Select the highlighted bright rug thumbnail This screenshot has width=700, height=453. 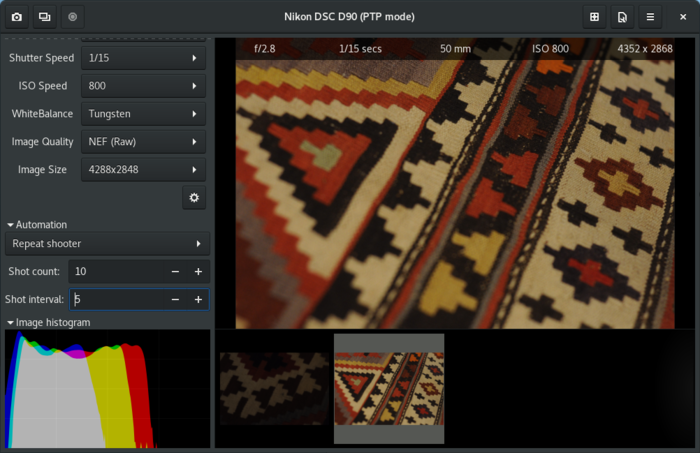click(x=389, y=389)
